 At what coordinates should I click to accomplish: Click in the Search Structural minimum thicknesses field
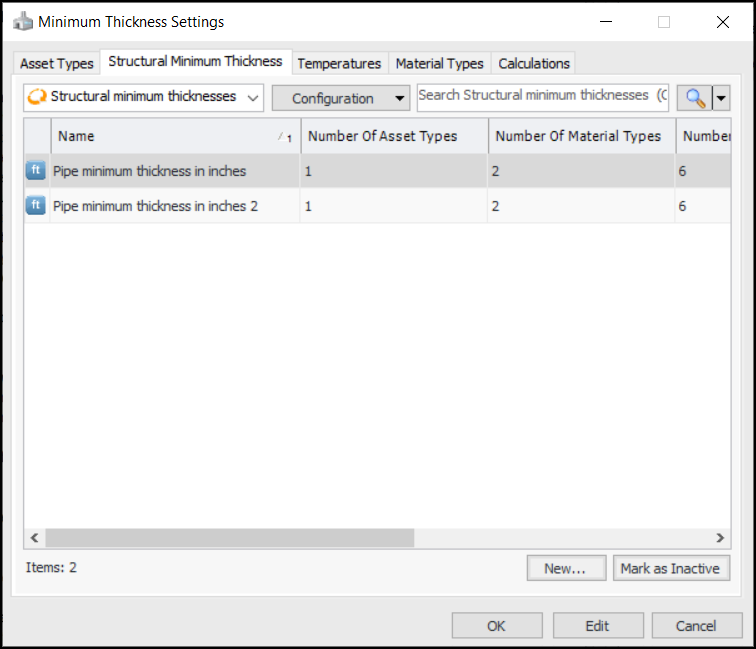pos(542,96)
